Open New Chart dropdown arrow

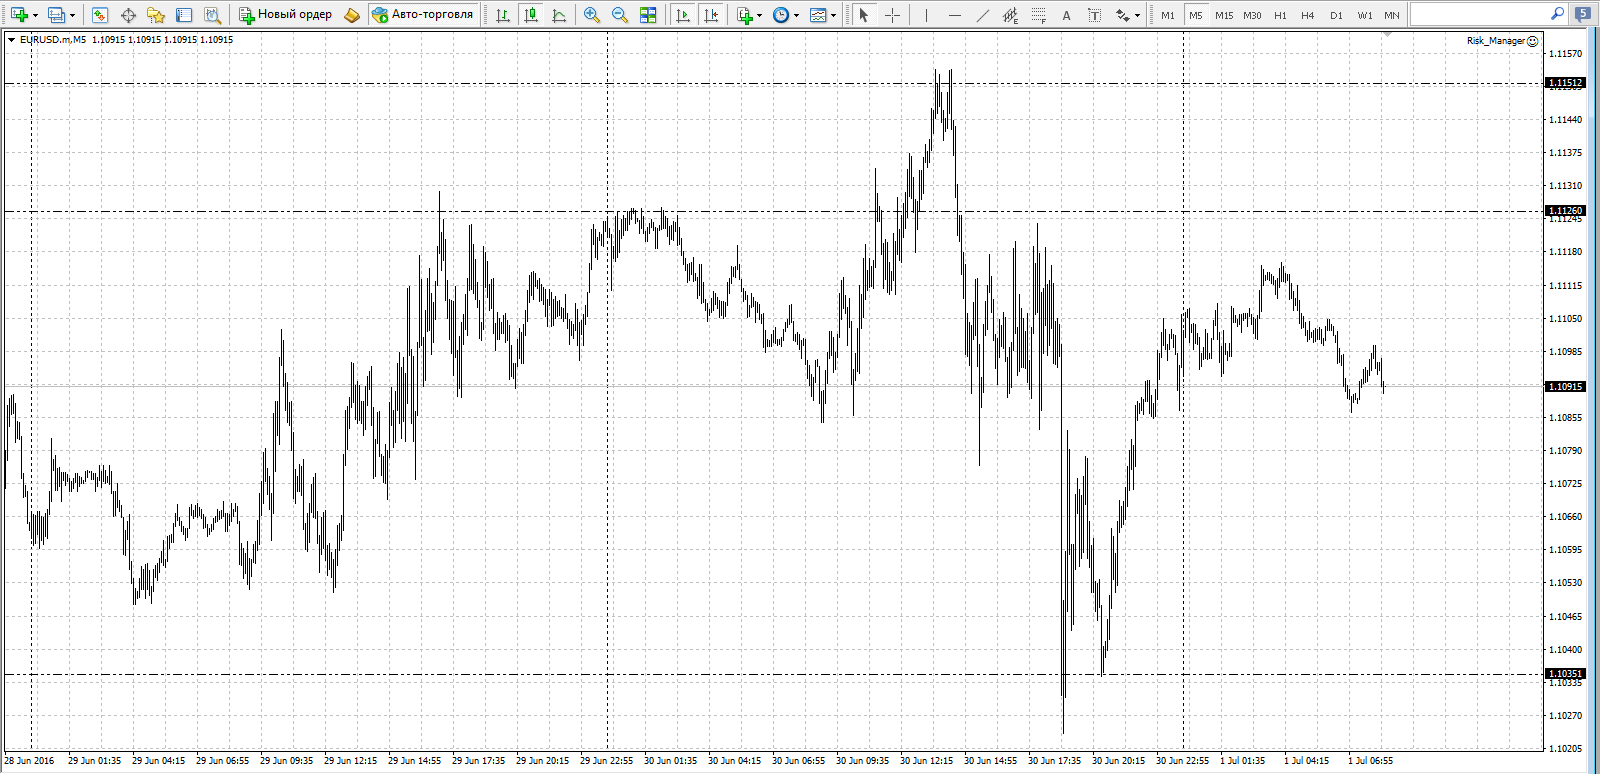tap(35, 15)
